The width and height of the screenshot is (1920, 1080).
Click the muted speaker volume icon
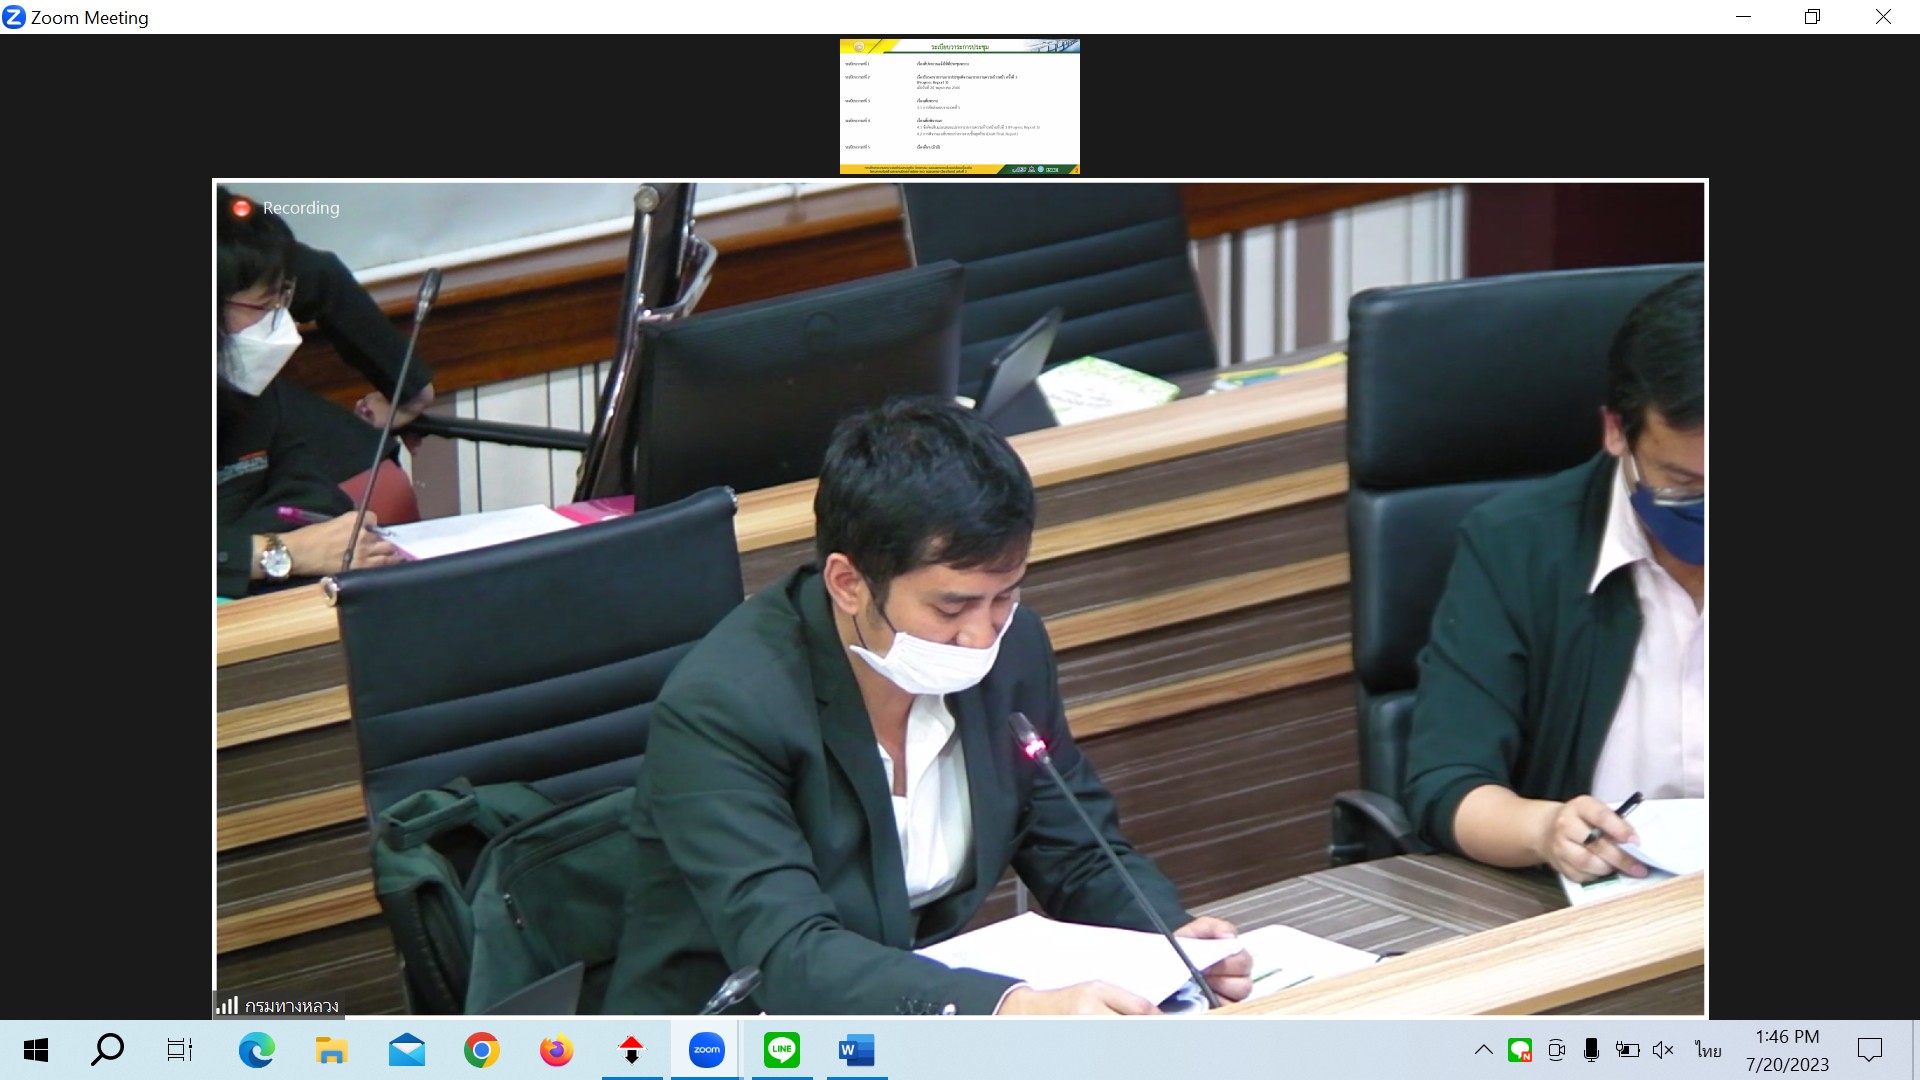point(1663,1050)
